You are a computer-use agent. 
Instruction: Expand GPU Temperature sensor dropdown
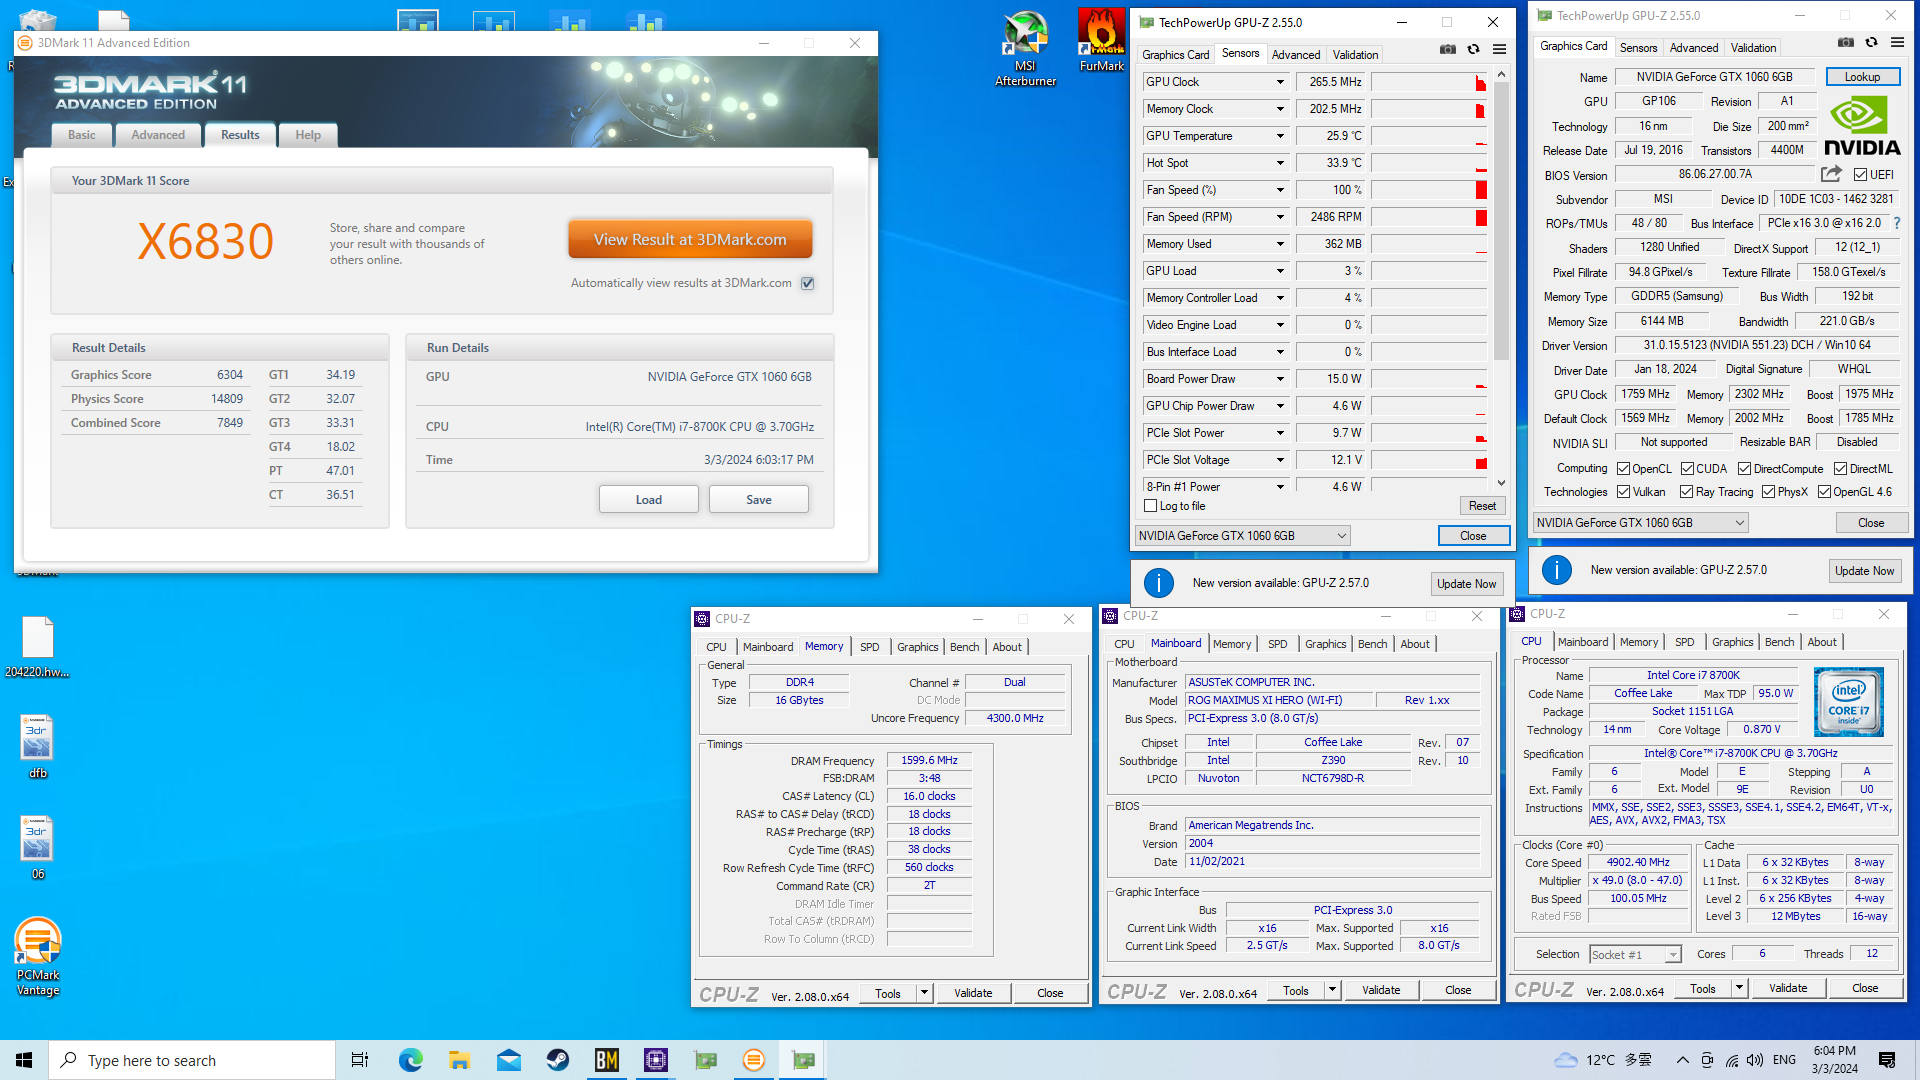(1280, 136)
